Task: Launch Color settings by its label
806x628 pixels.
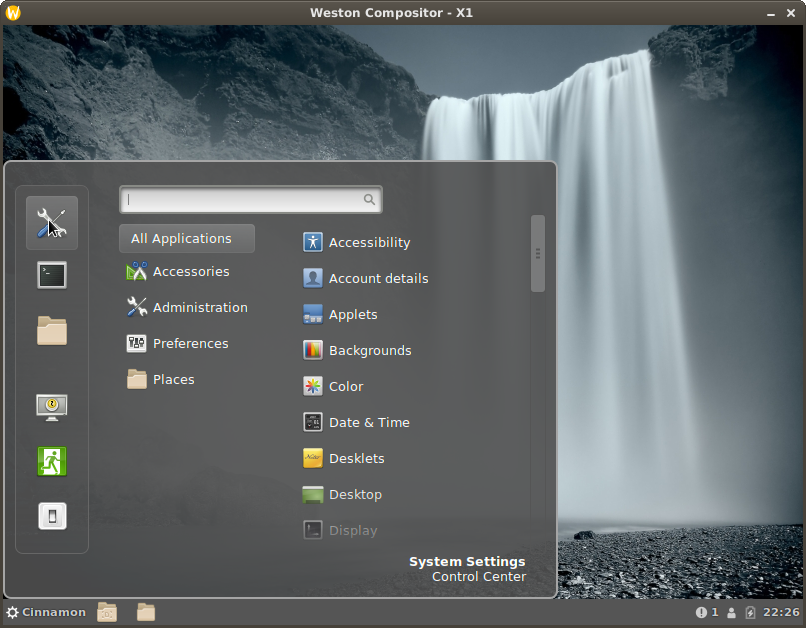Action: (346, 386)
